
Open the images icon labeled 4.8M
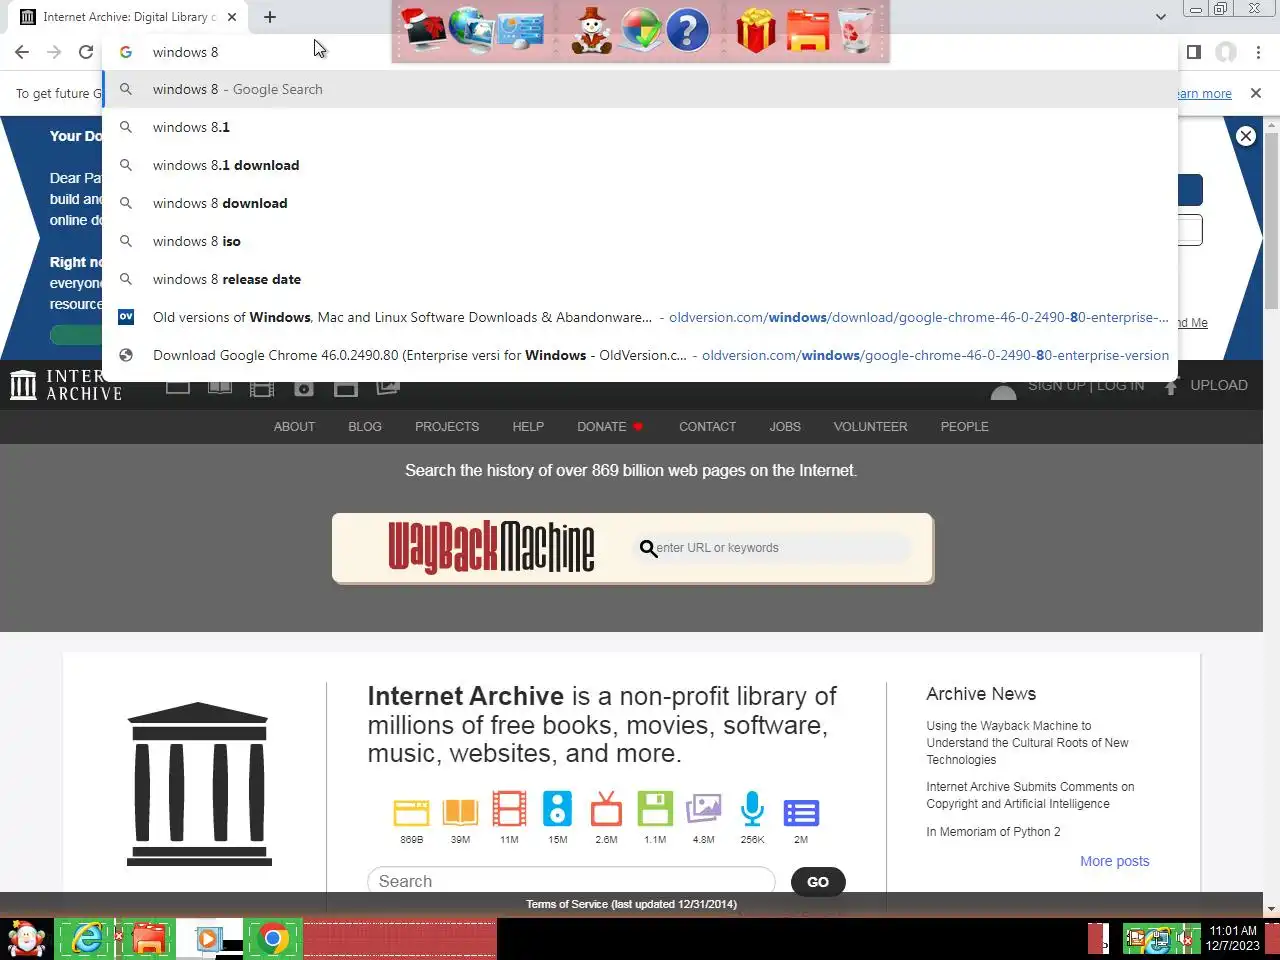(x=704, y=809)
